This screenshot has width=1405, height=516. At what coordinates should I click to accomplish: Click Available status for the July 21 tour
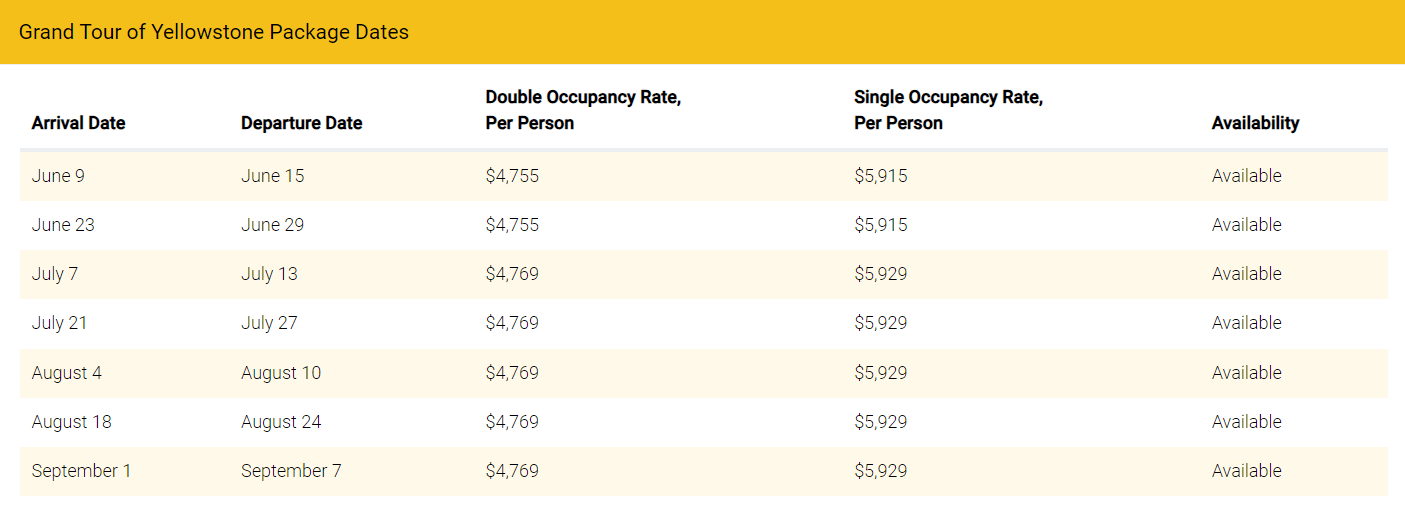pos(1246,323)
